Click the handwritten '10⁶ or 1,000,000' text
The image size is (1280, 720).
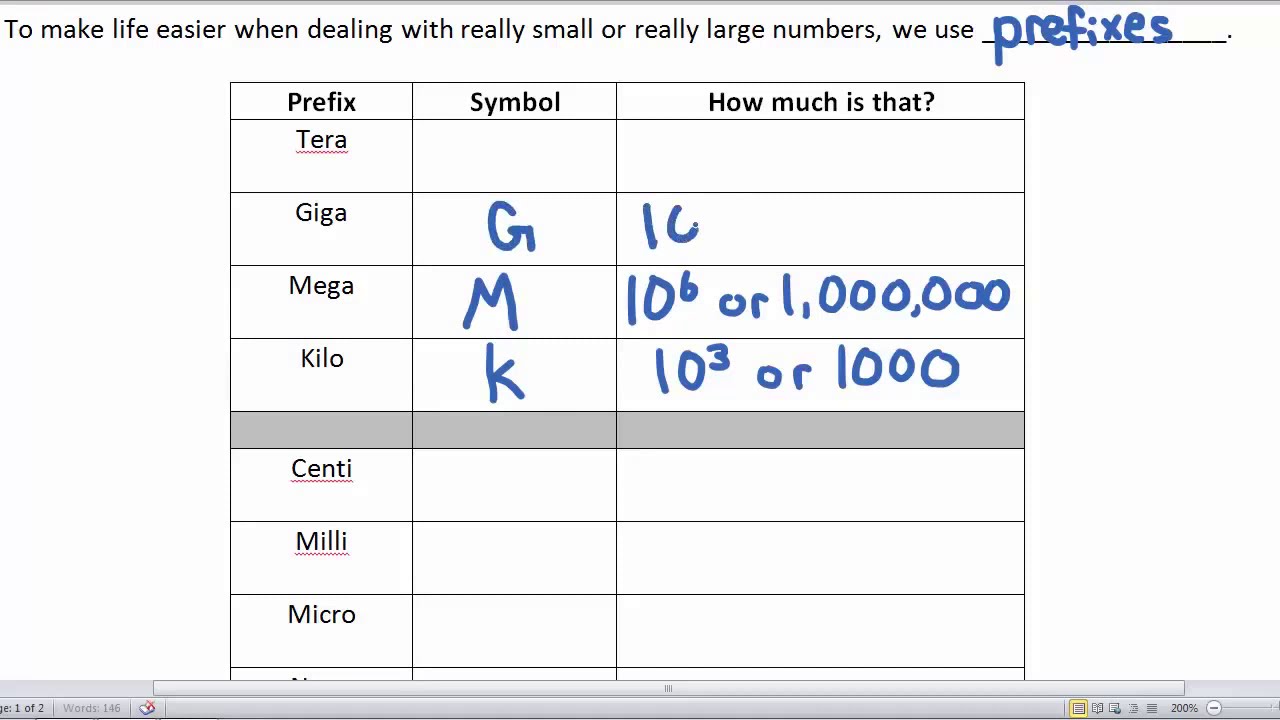click(818, 298)
